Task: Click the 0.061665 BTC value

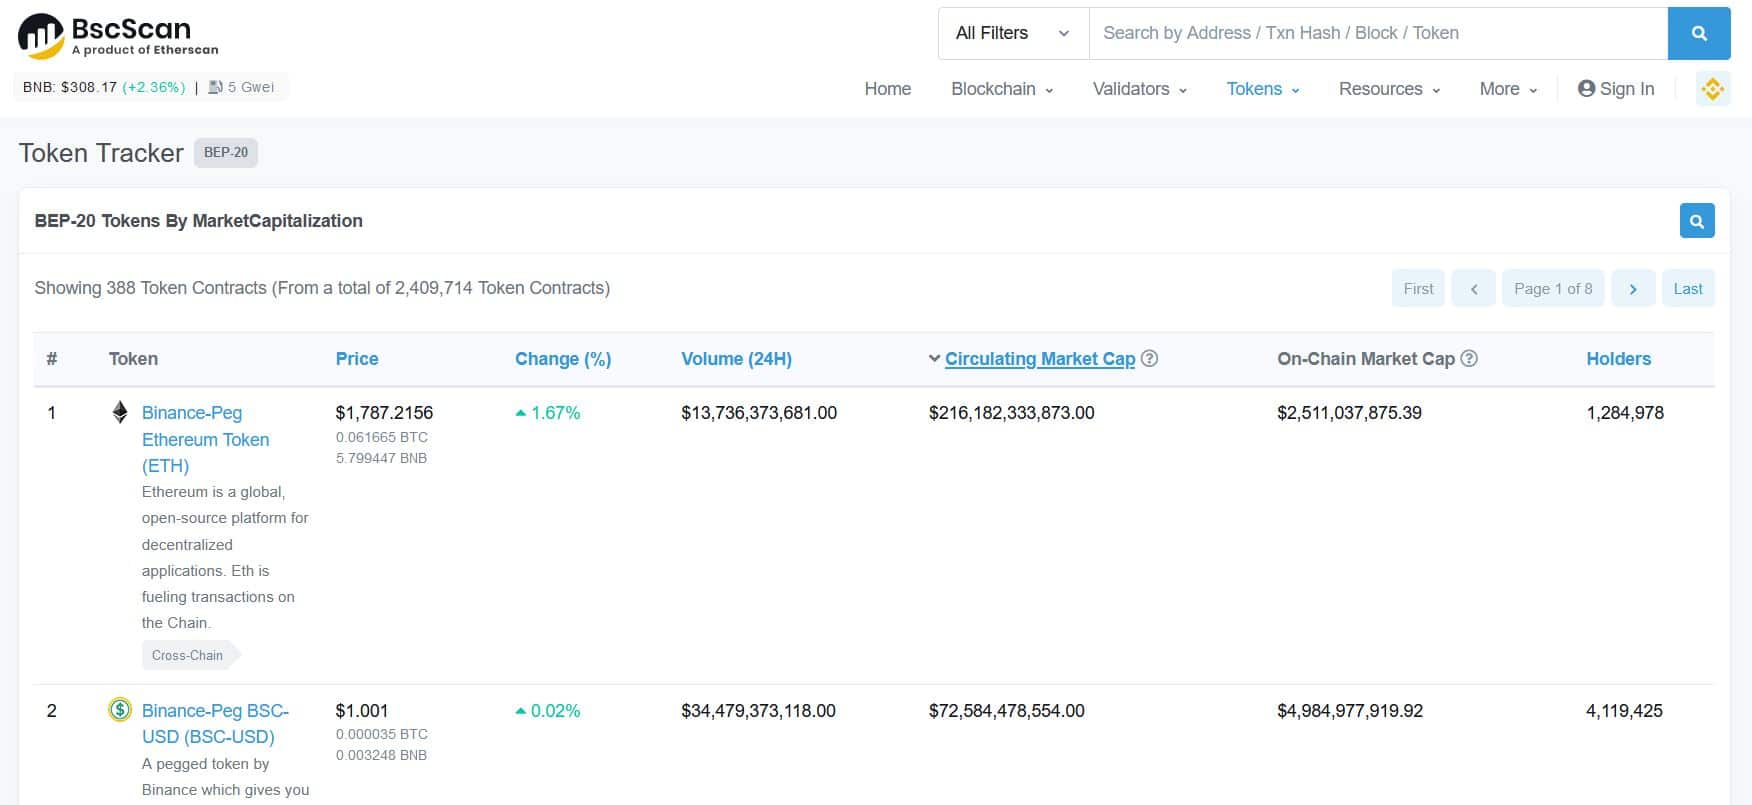Action: [x=382, y=437]
